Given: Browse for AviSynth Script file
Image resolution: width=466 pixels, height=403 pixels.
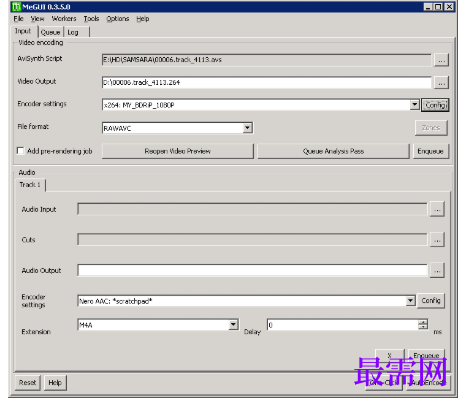Looking at the screenshot, I should point(441,60).
